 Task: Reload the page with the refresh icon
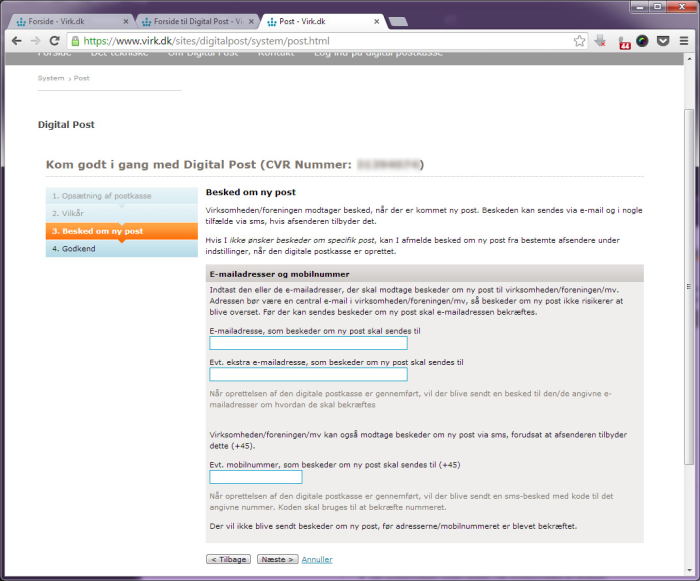[x=54, y=41]
